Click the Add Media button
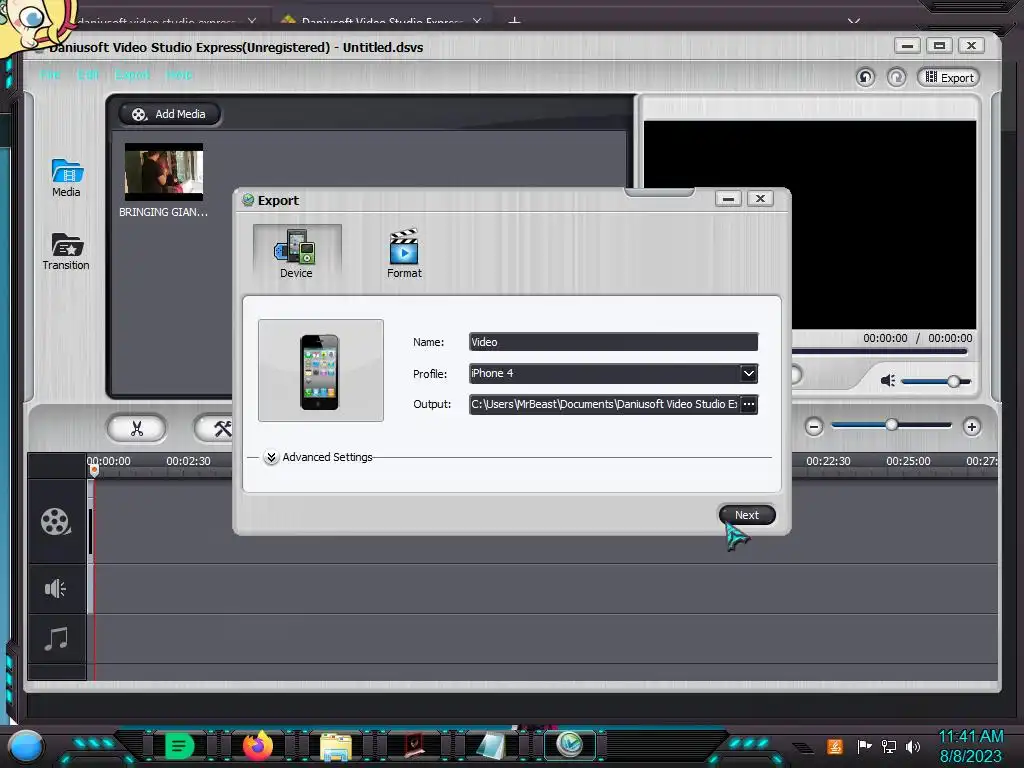Viewport: 1024px width, 768px height. tap(169, 114)
